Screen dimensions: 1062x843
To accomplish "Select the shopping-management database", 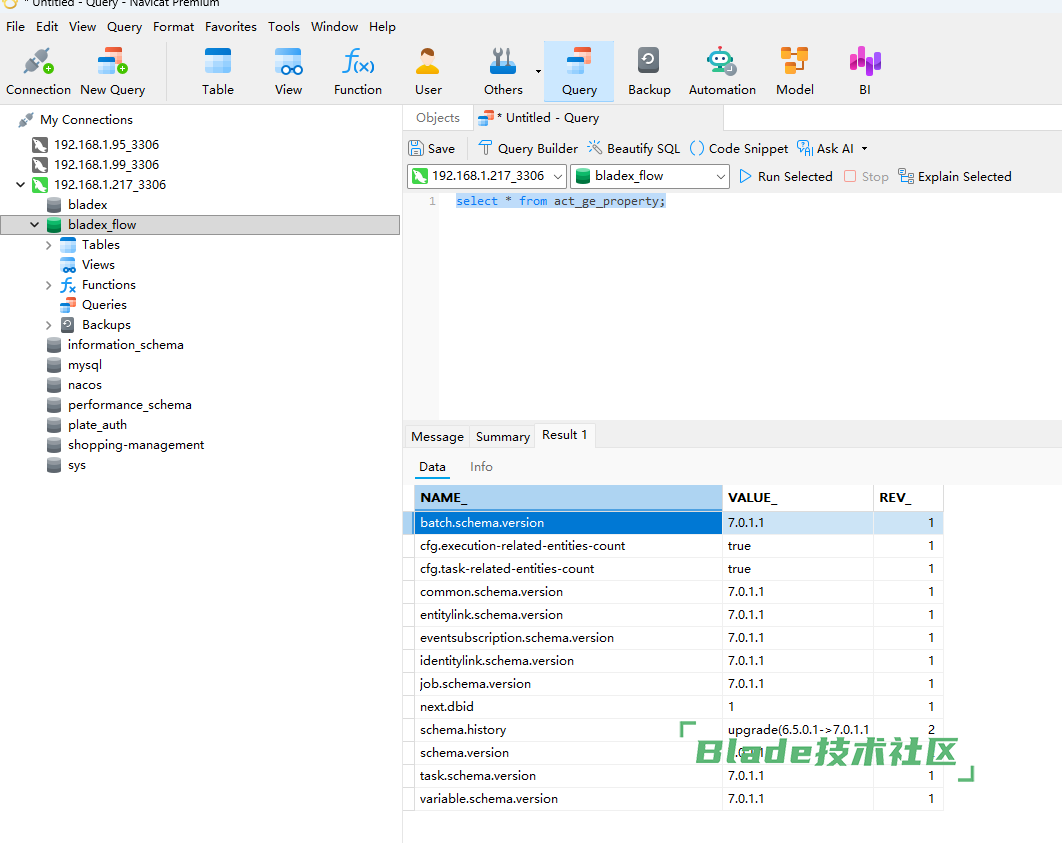I will [x=125, y=445].
